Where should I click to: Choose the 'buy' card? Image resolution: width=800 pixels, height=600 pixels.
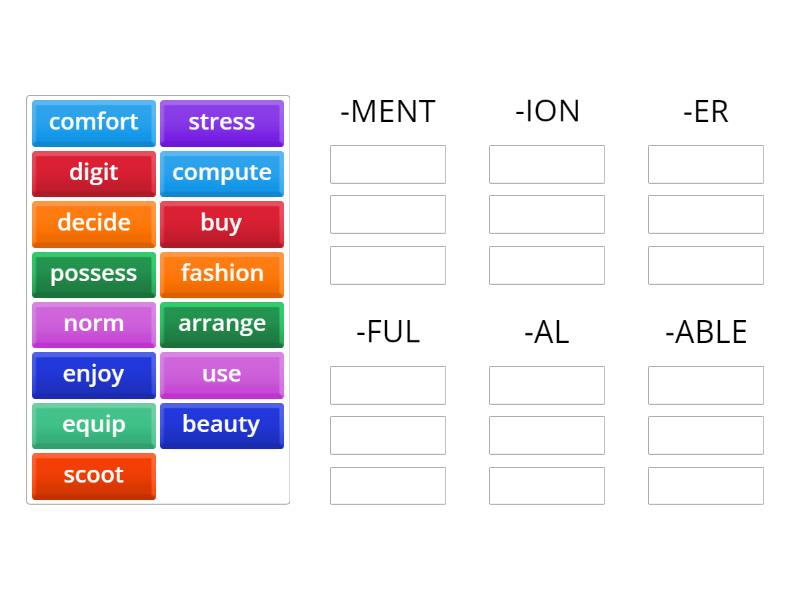222,224
